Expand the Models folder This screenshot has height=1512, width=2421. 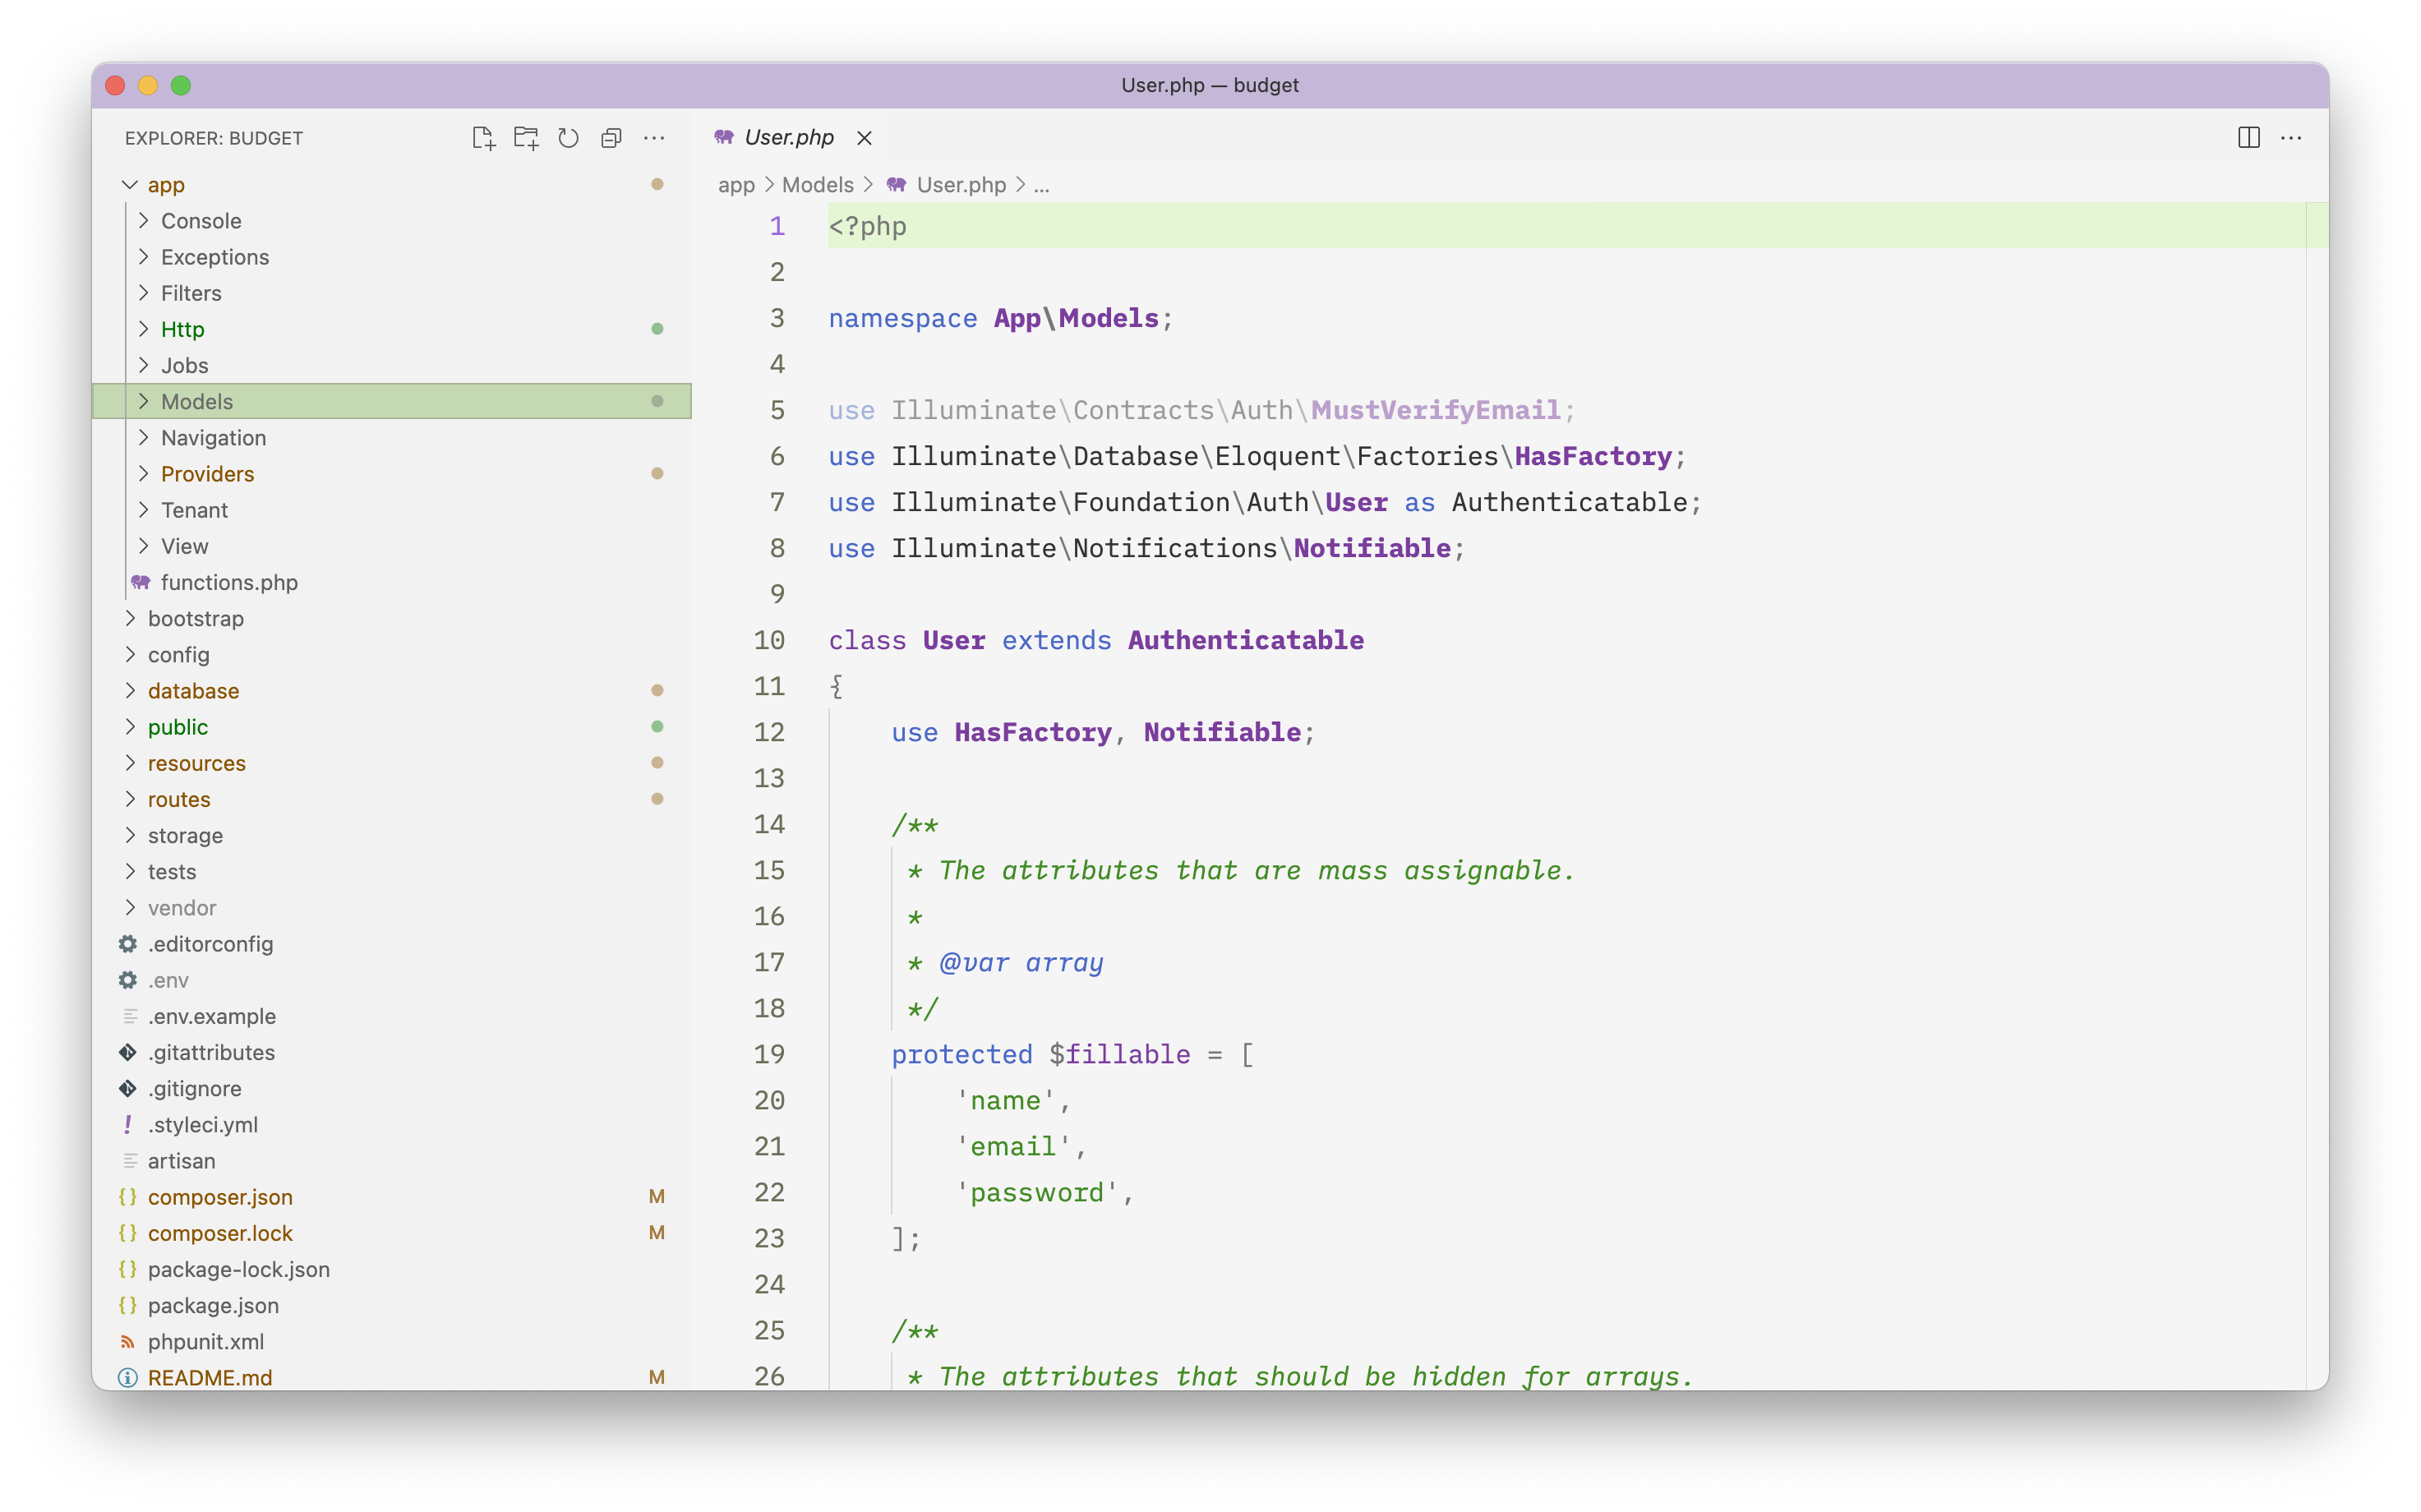(196, 402)
